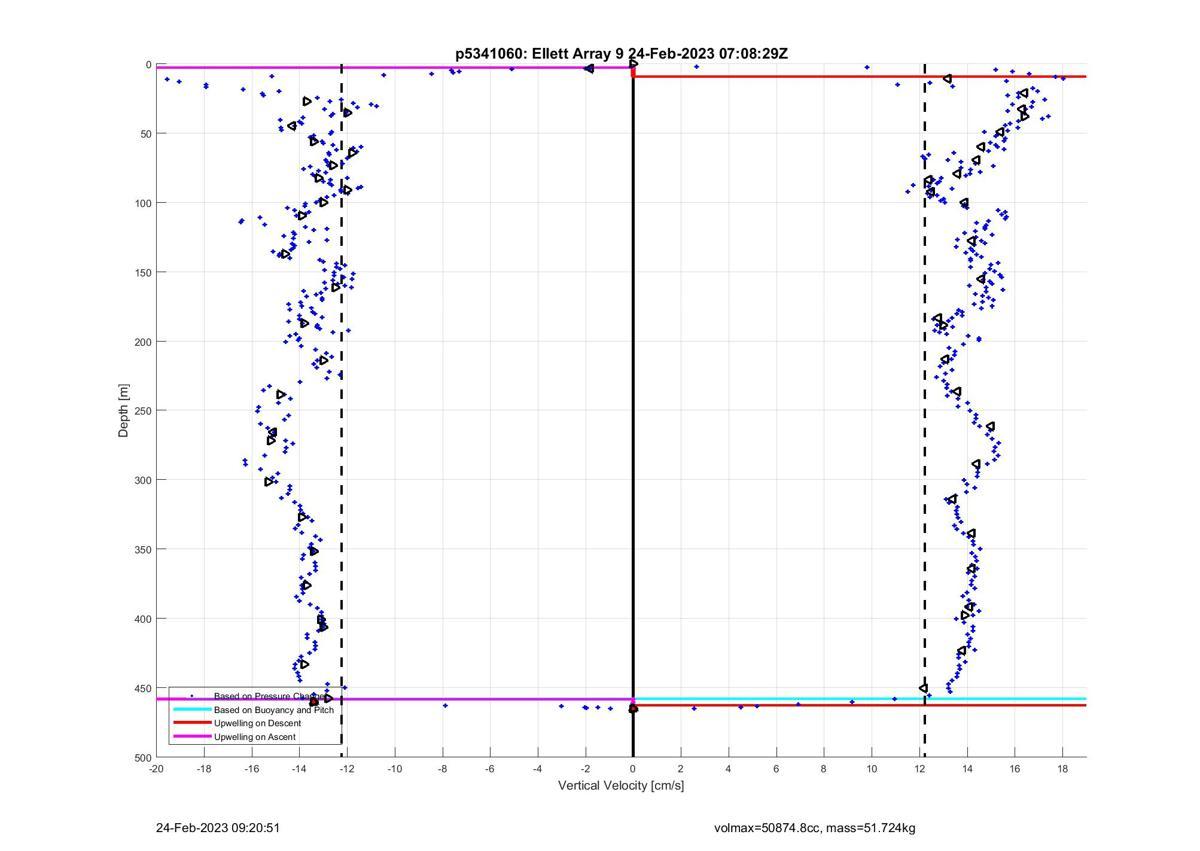This screenshot has height=851, width=1200.
Task: Click the velocity axis tick label "-16"
Action: click(x=251, y=769)
